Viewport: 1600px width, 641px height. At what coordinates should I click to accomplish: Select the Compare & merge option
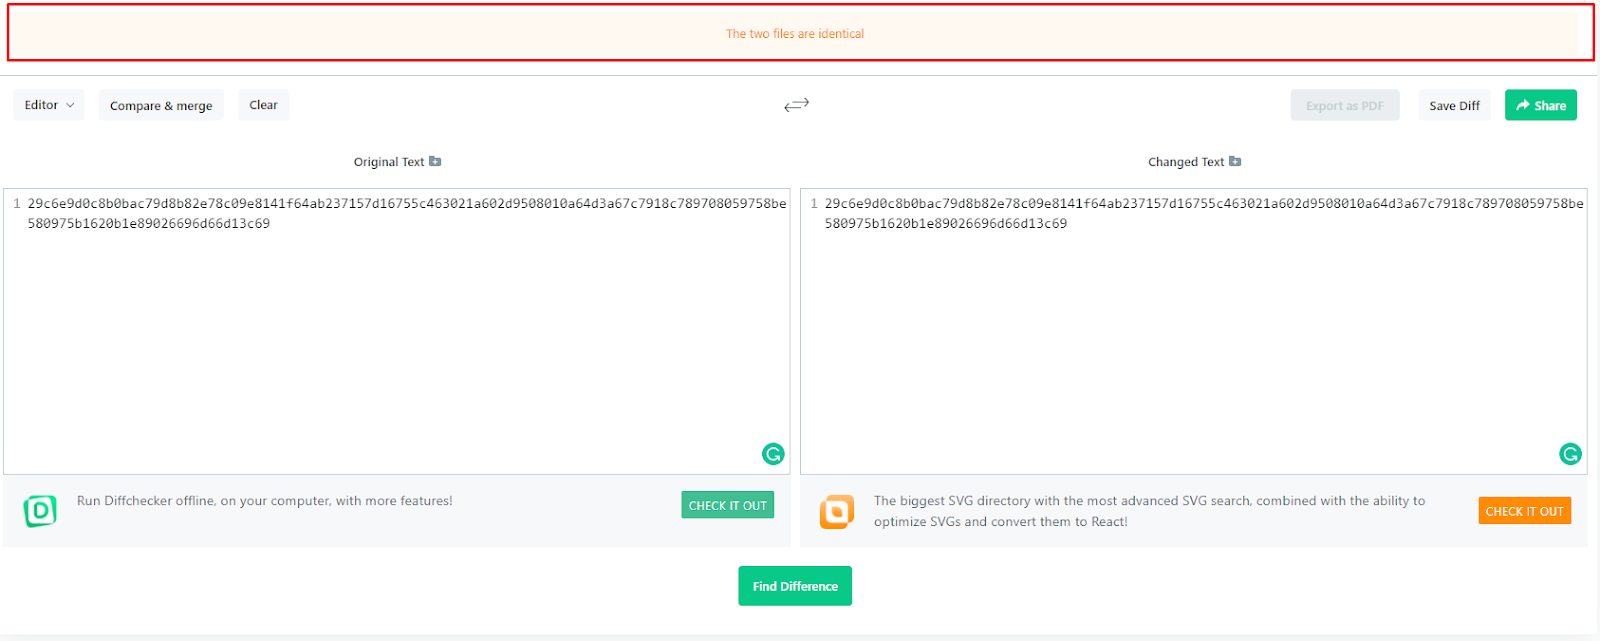pyautogui.click(x=161, y=105)
